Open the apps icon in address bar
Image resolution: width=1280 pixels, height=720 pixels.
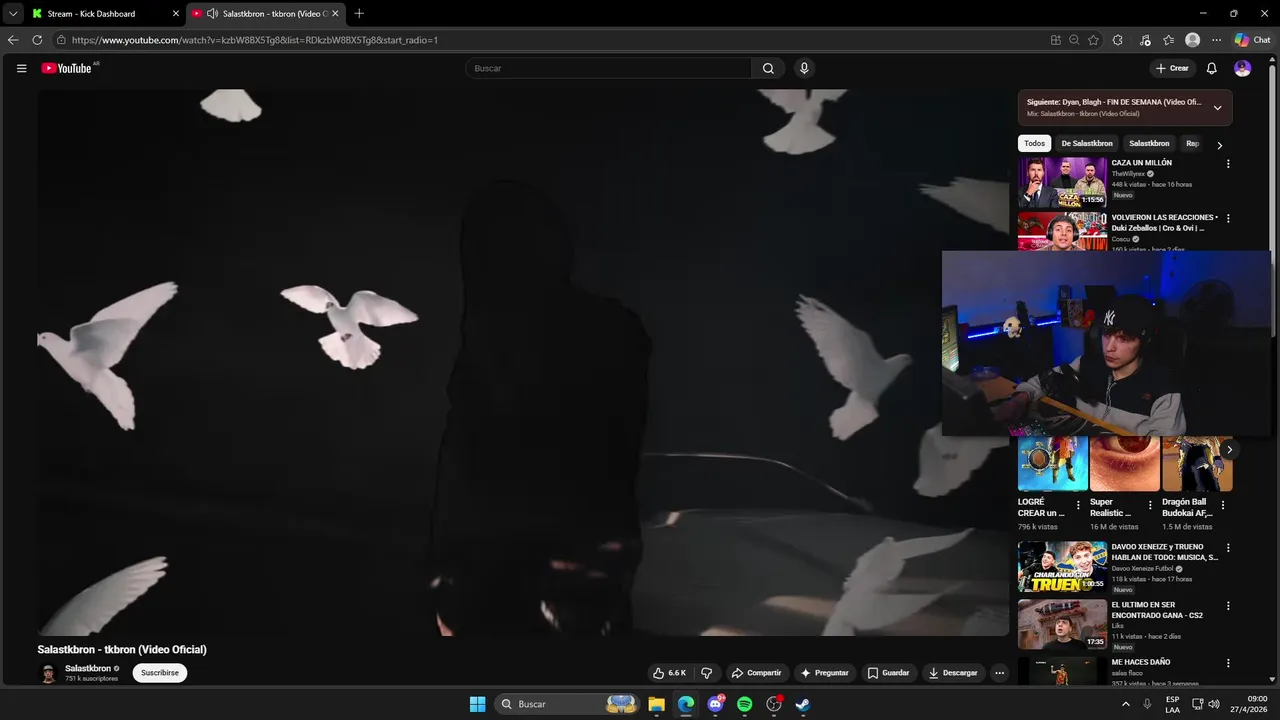coord(1055,40)
